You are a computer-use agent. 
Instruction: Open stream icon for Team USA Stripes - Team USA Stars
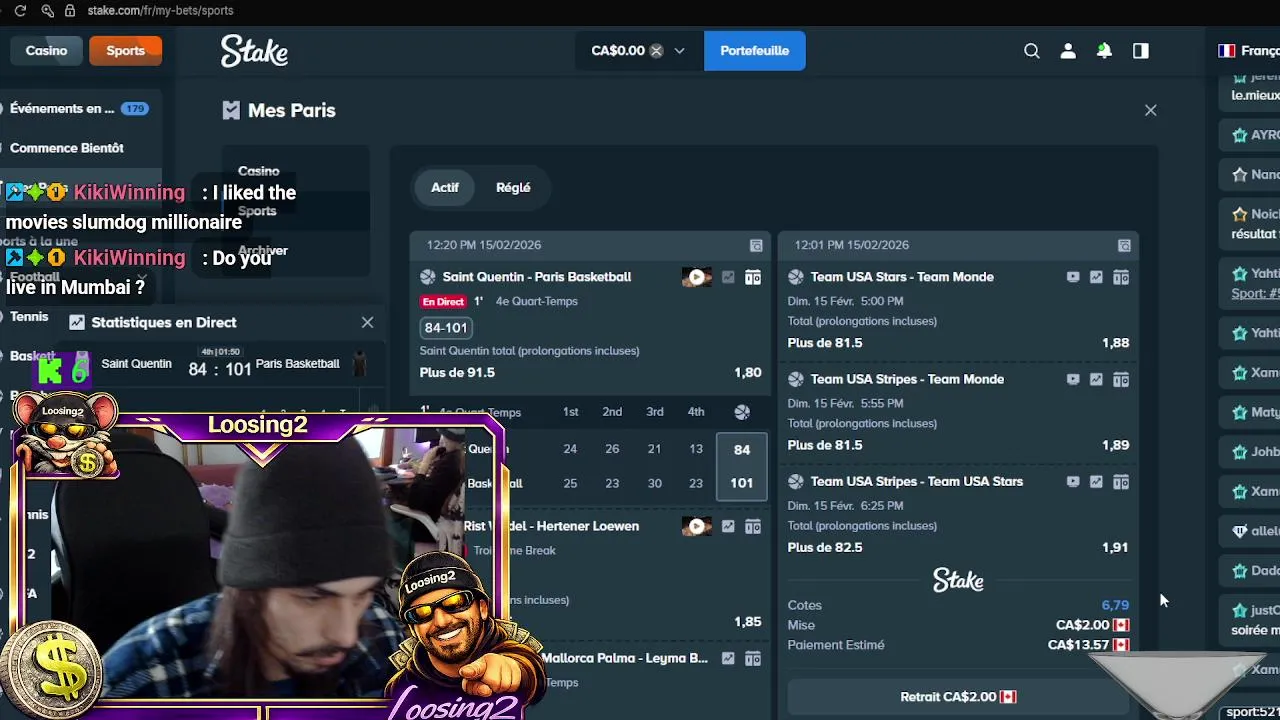1073,482
